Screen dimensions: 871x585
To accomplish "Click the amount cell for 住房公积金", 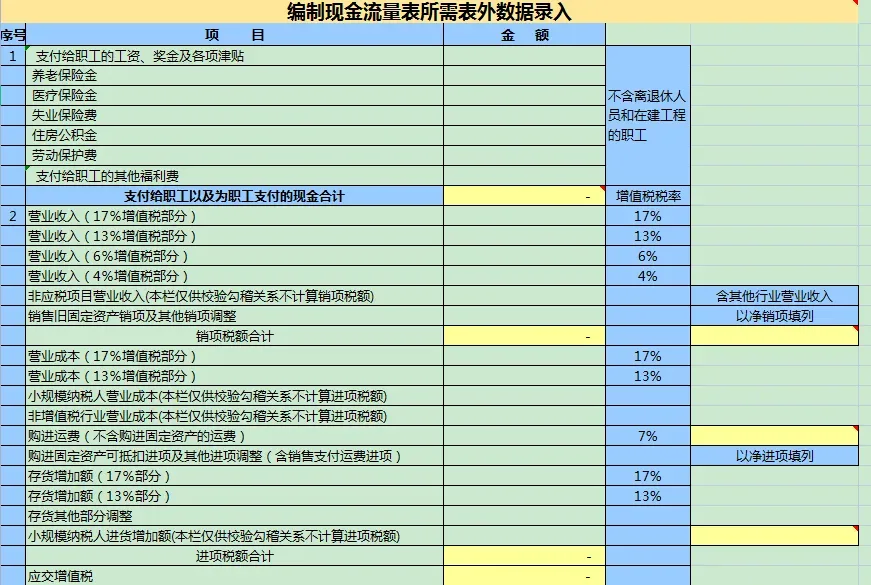I will [524, 136].
